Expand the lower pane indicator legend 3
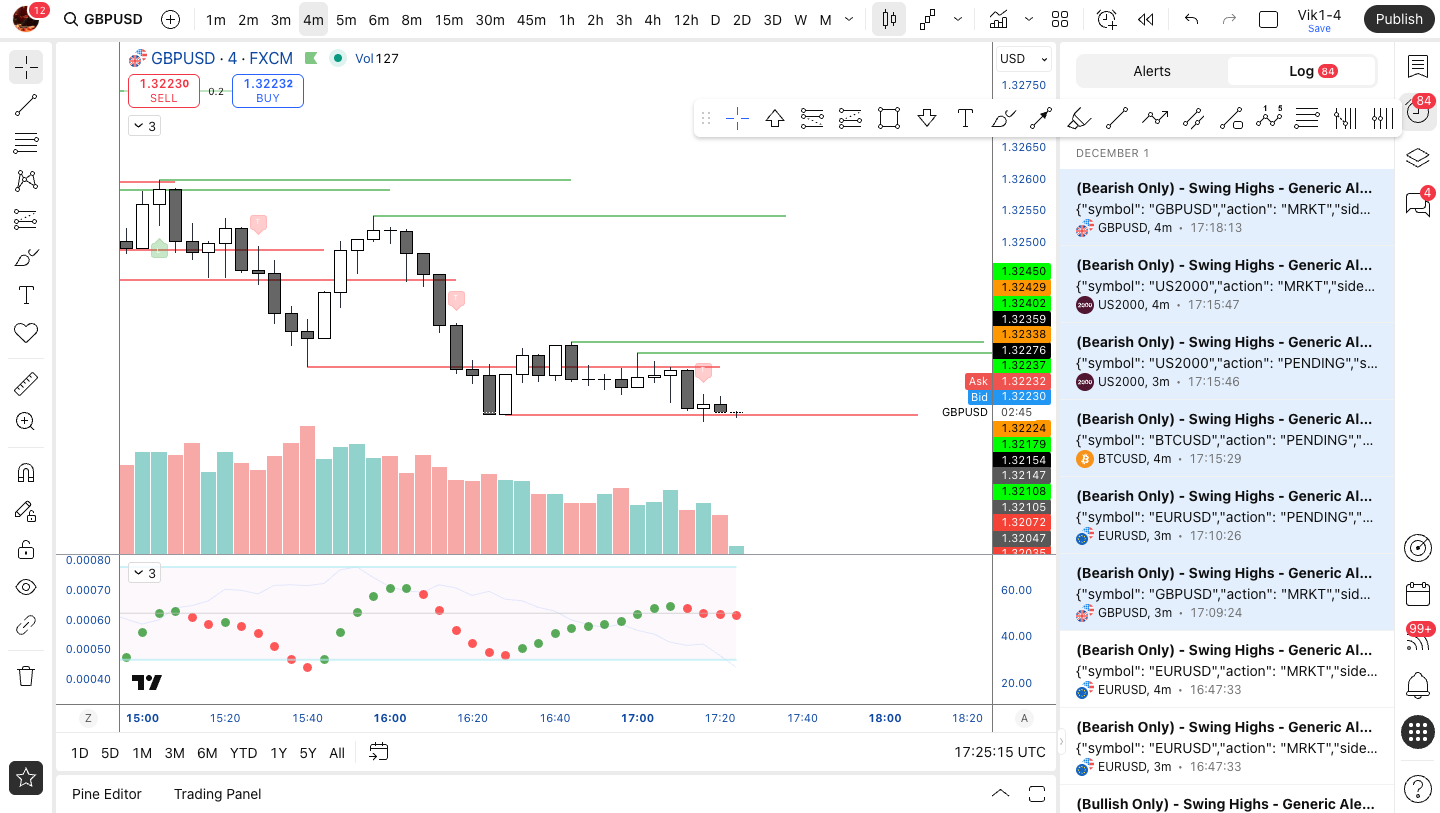The image size is (1440, 813). click(x=144, y=573)
